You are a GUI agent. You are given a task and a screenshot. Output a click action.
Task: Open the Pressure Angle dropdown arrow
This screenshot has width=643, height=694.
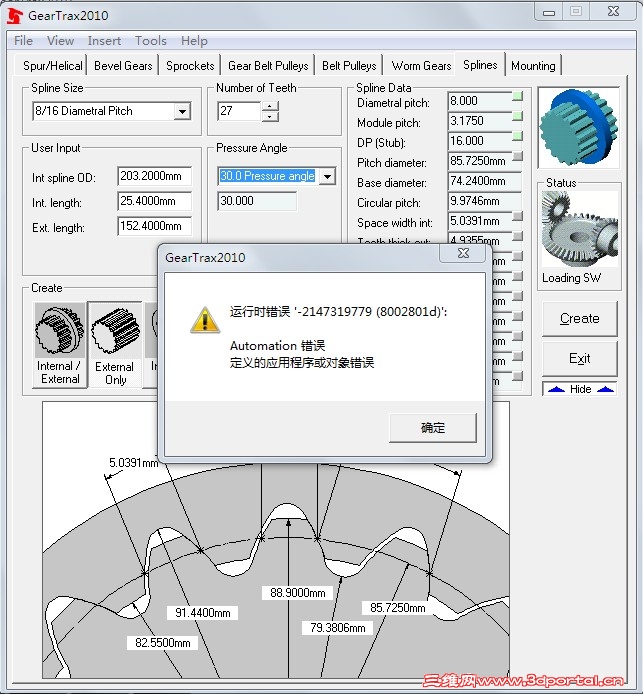click(x=327, y=177)
